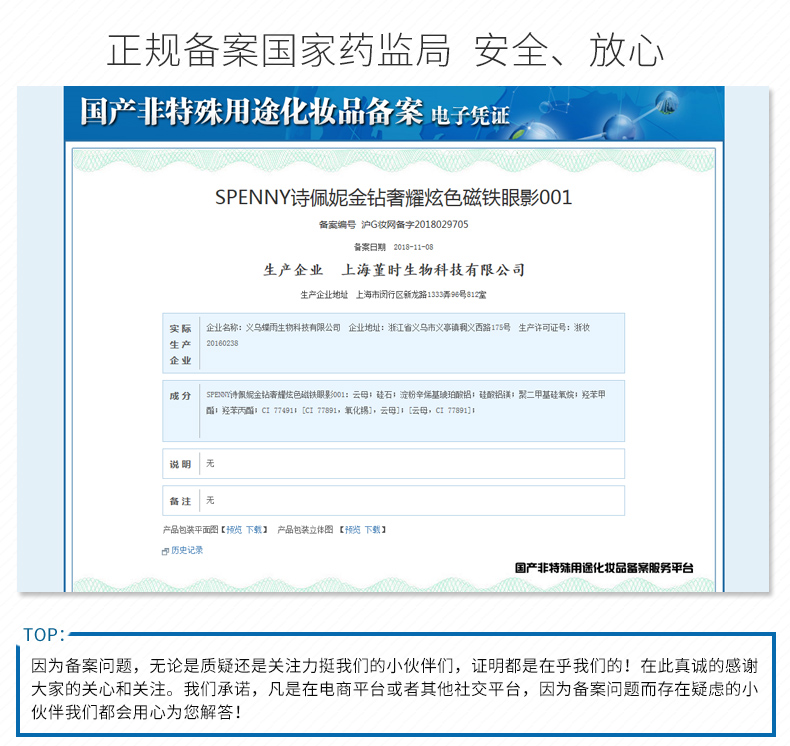Open the 历史记录 link

pyautogui.click(x=187, y=550)
